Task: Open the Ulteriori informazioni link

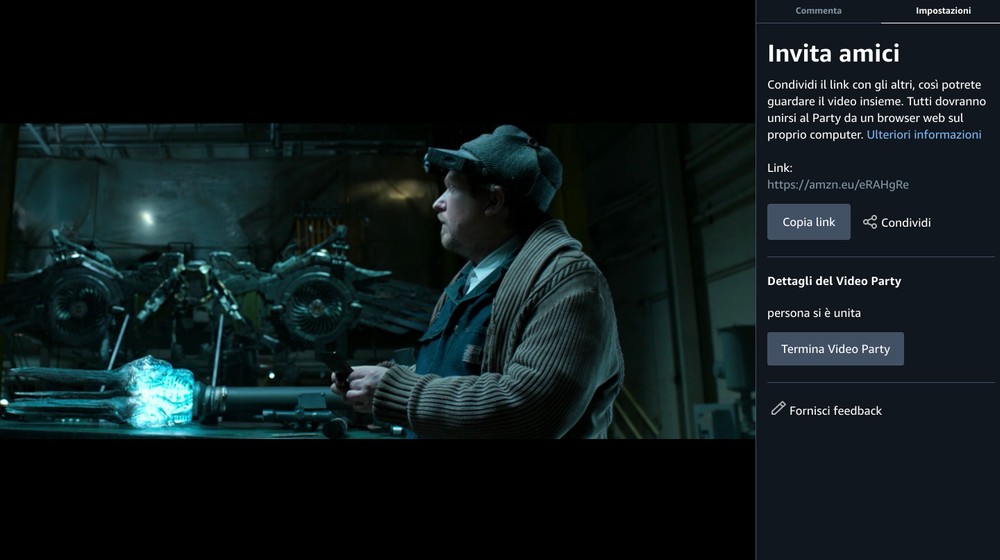Action: [923, 135]
